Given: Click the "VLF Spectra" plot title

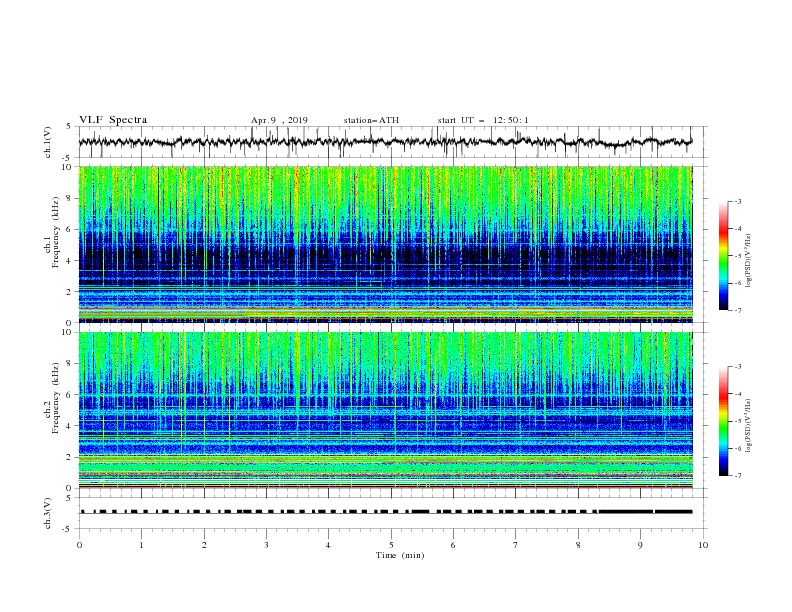Looking at the screenshot, I should click(113, 120).
